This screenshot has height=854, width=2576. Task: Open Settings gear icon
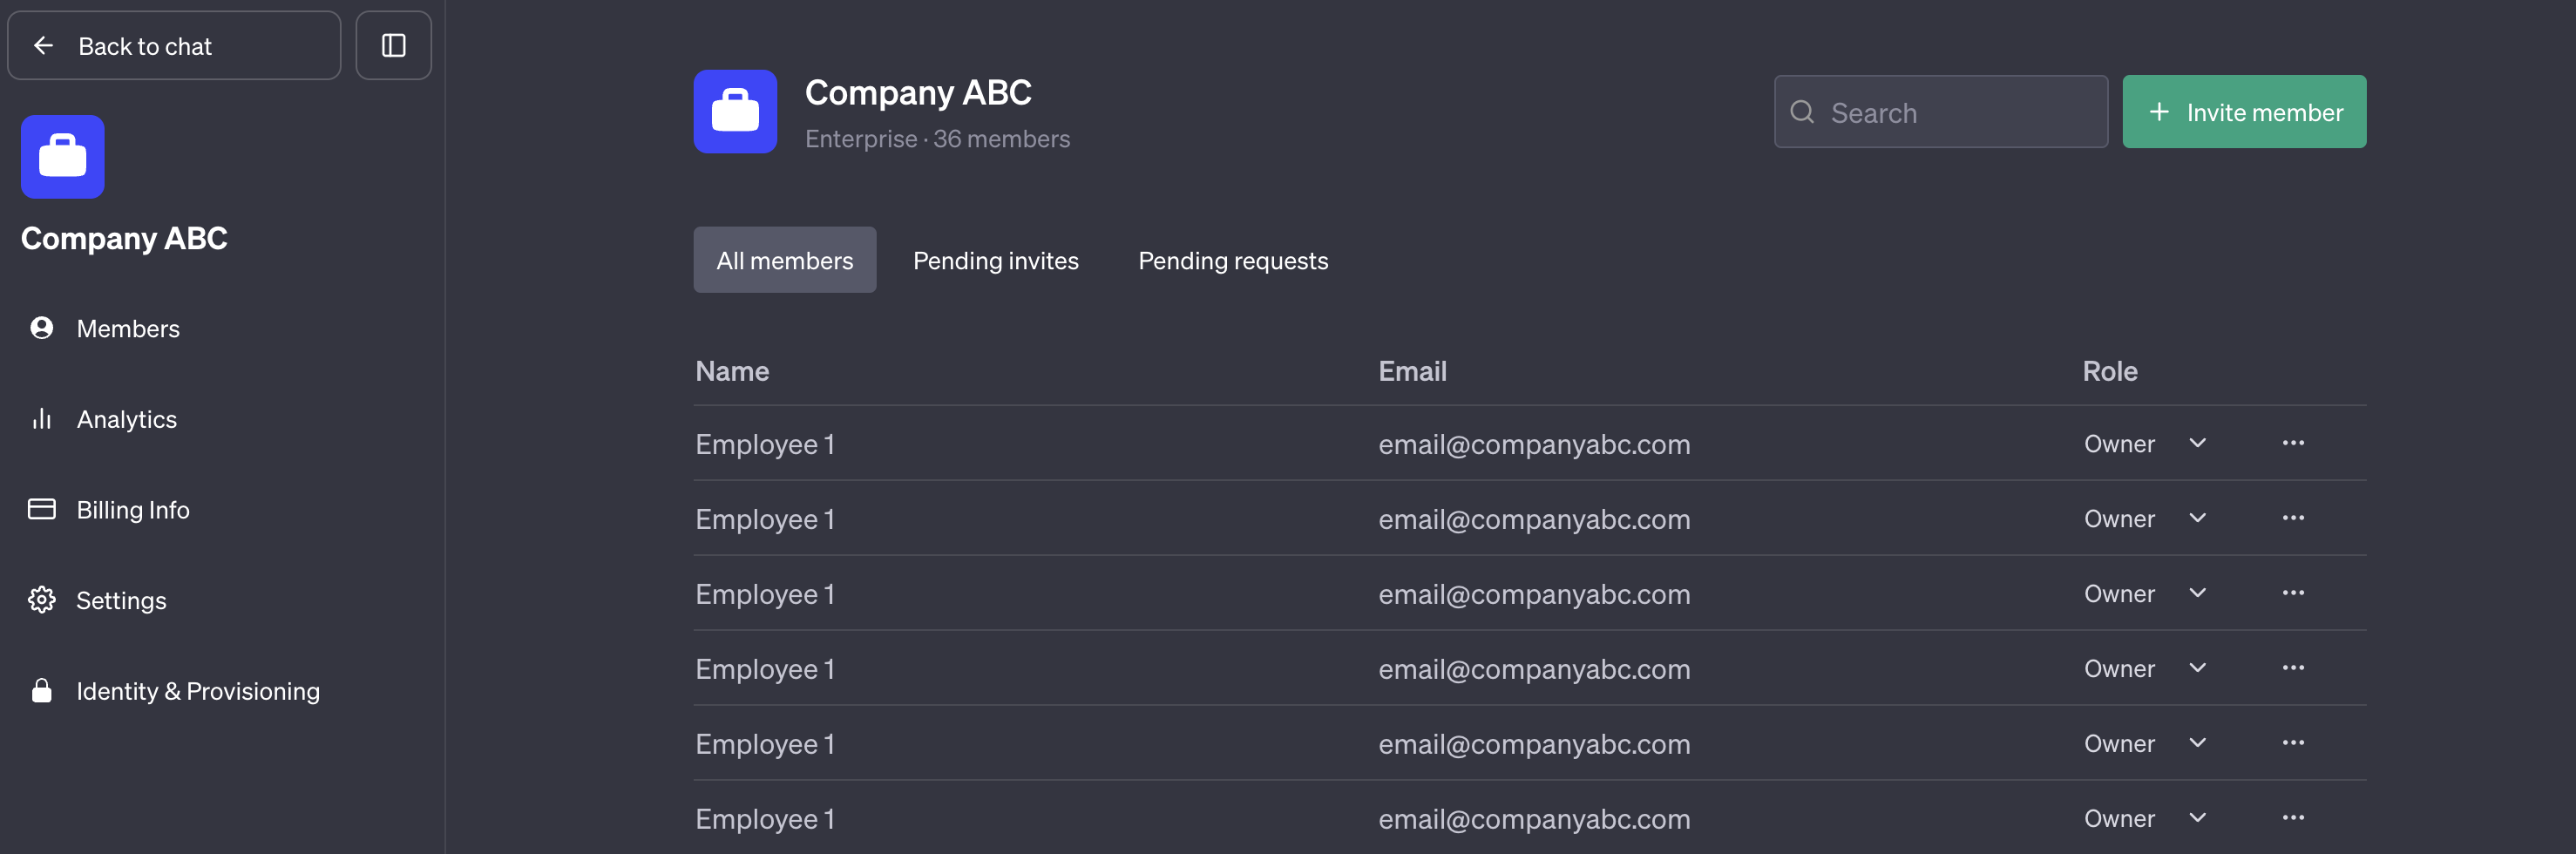[x=41, y=599]
